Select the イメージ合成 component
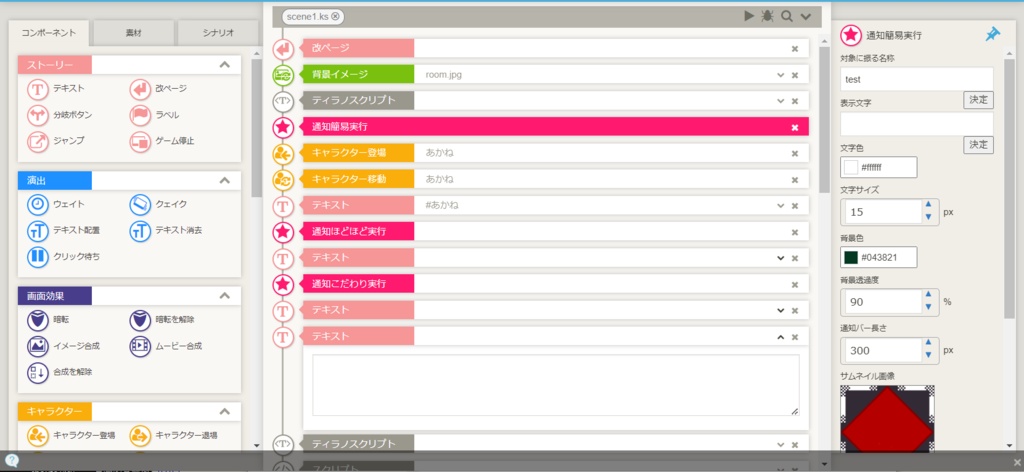1024x472 pixels. pyautogui.click(x=63, y=346)
